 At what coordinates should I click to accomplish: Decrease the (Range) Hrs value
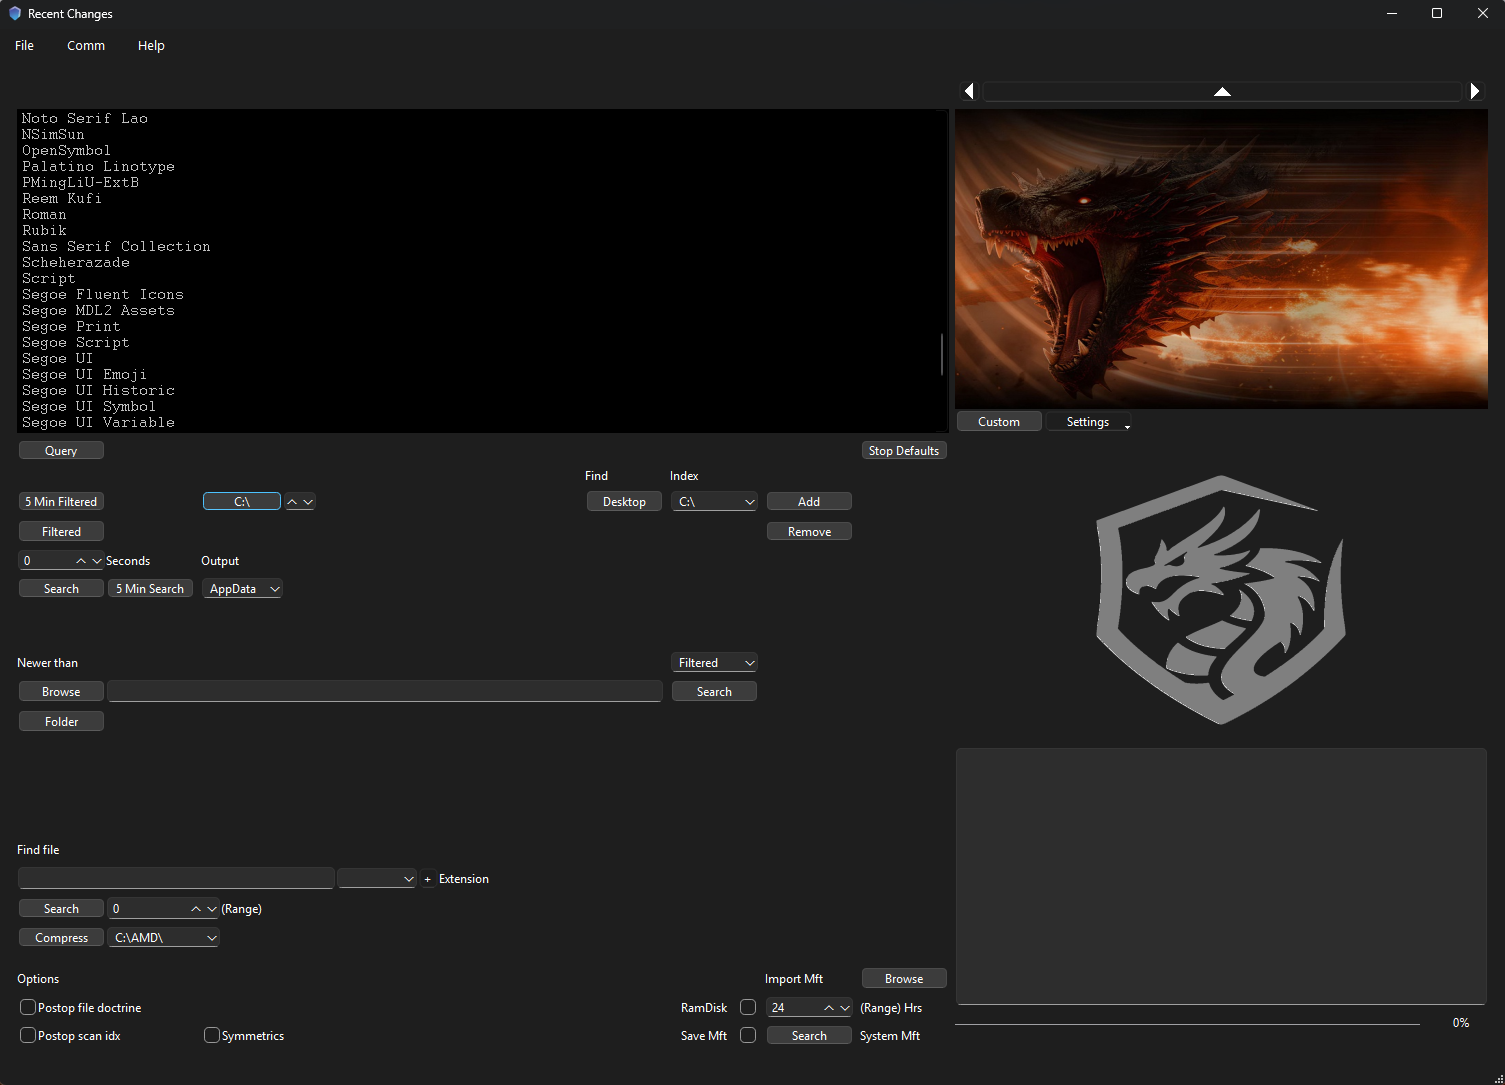pyautogui.click(x=844, y=1008)
